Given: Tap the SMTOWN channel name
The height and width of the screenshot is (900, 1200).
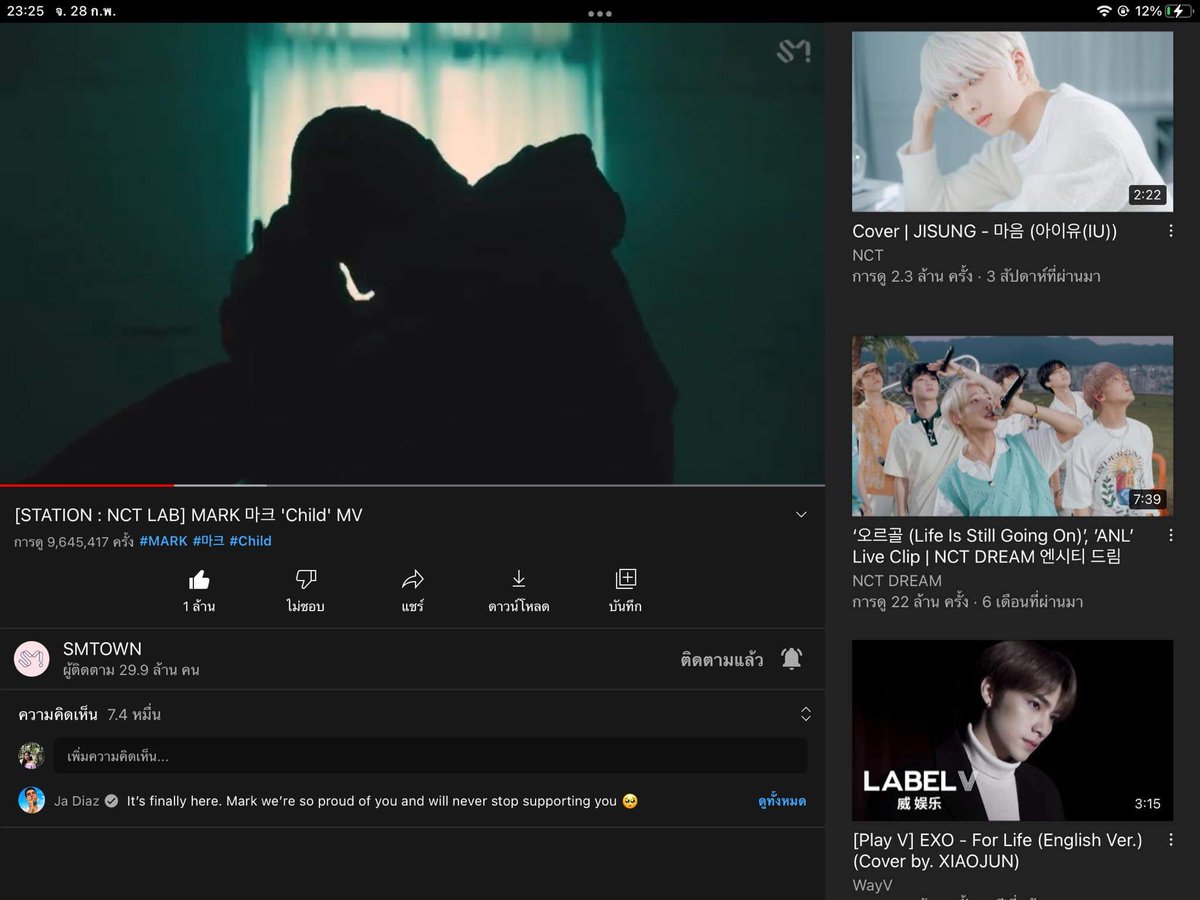Looking at the screenshot, I should click(102, 649).
